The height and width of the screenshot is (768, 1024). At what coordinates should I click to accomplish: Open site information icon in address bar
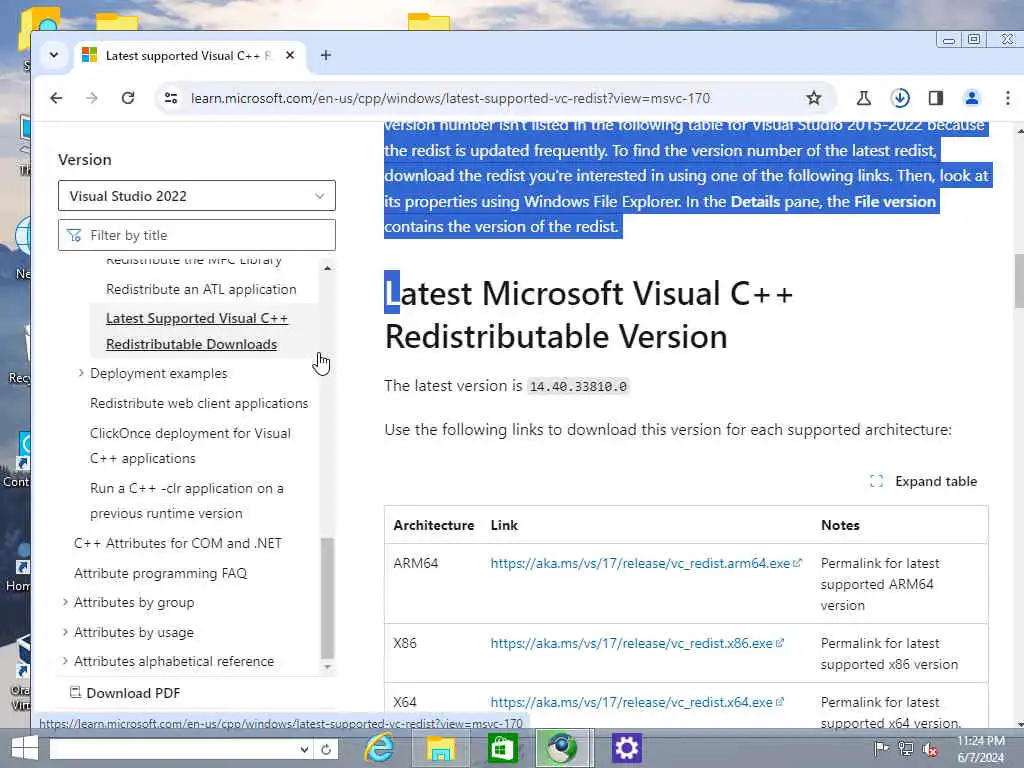coord(171,98)
